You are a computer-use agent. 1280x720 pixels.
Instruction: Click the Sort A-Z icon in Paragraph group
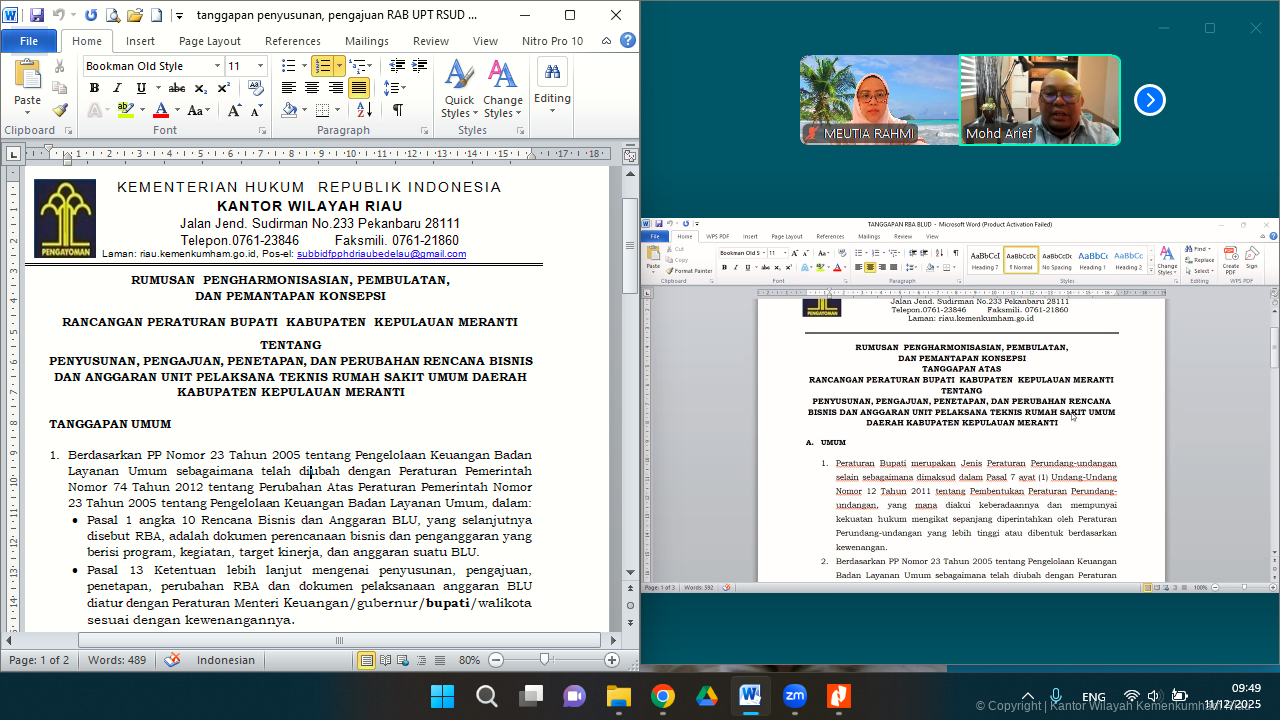361,110
